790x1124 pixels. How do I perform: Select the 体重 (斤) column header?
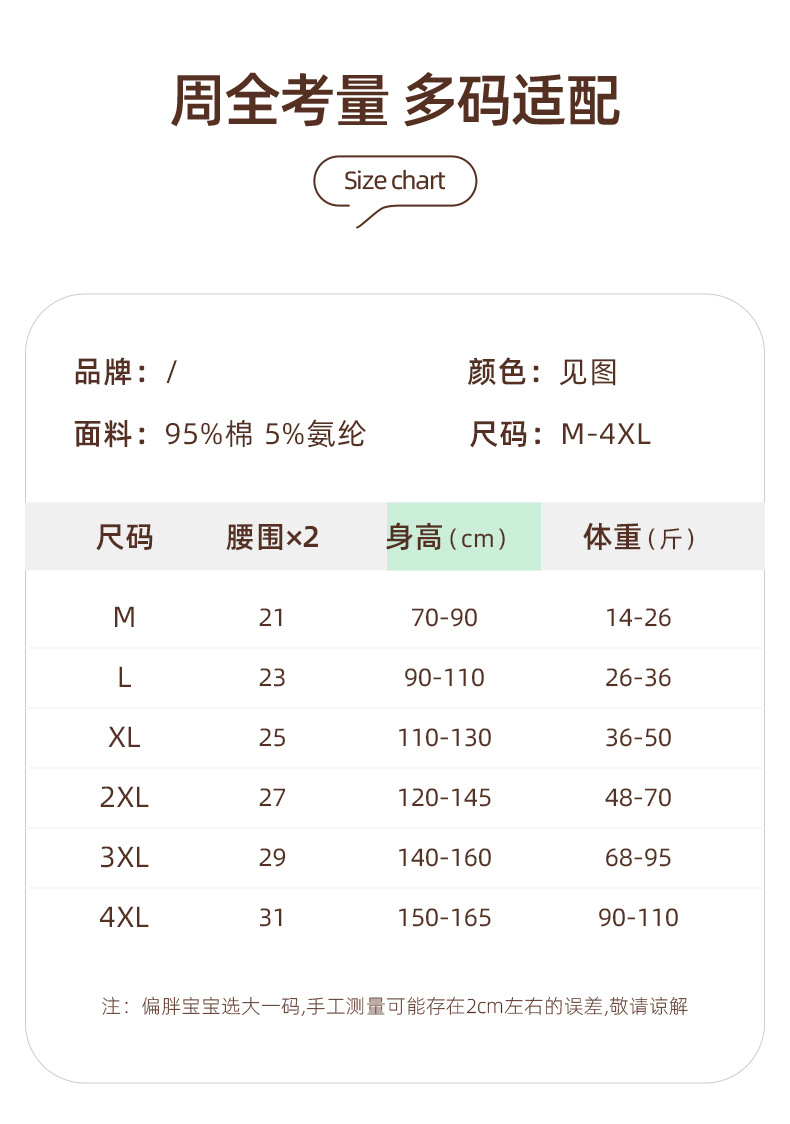639,538
